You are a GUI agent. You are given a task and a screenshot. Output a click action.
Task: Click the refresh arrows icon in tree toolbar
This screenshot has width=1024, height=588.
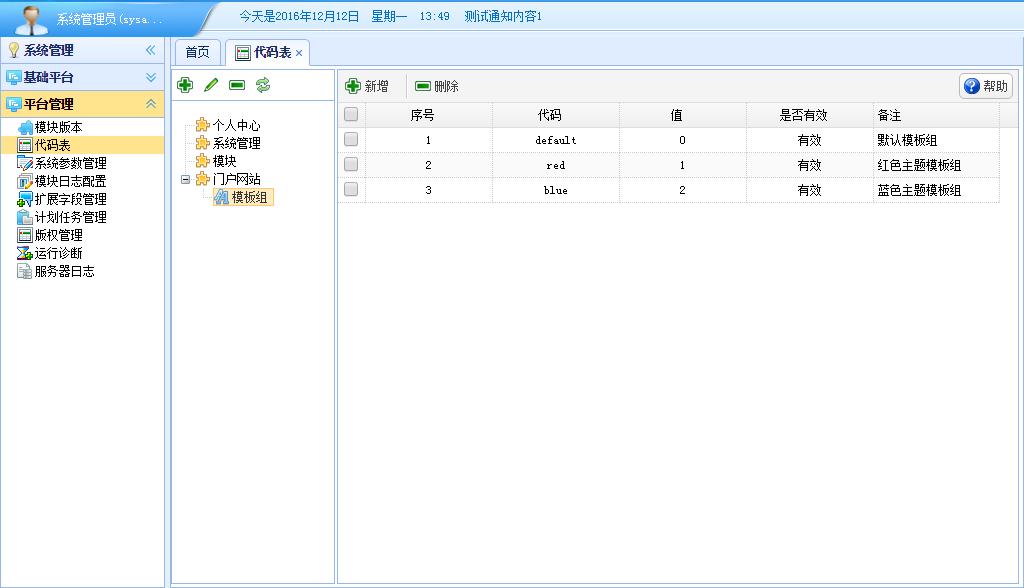point(263,86)
